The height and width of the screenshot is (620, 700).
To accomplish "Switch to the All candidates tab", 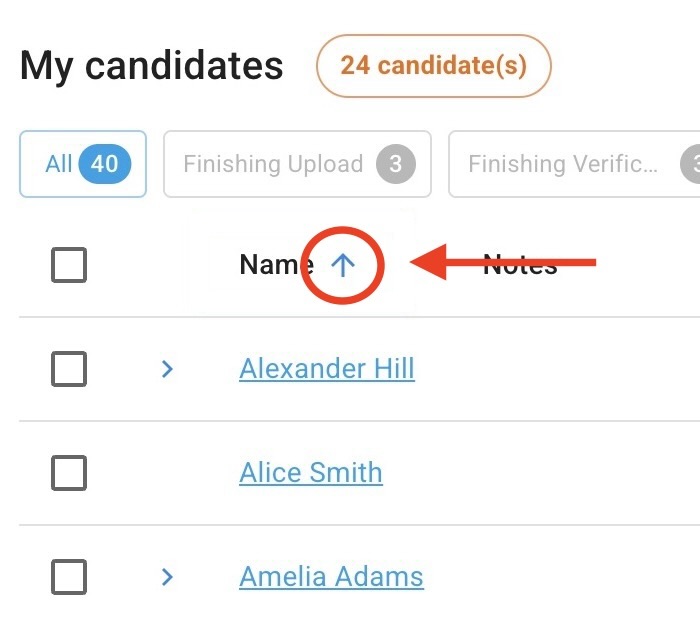I will 83,164.
